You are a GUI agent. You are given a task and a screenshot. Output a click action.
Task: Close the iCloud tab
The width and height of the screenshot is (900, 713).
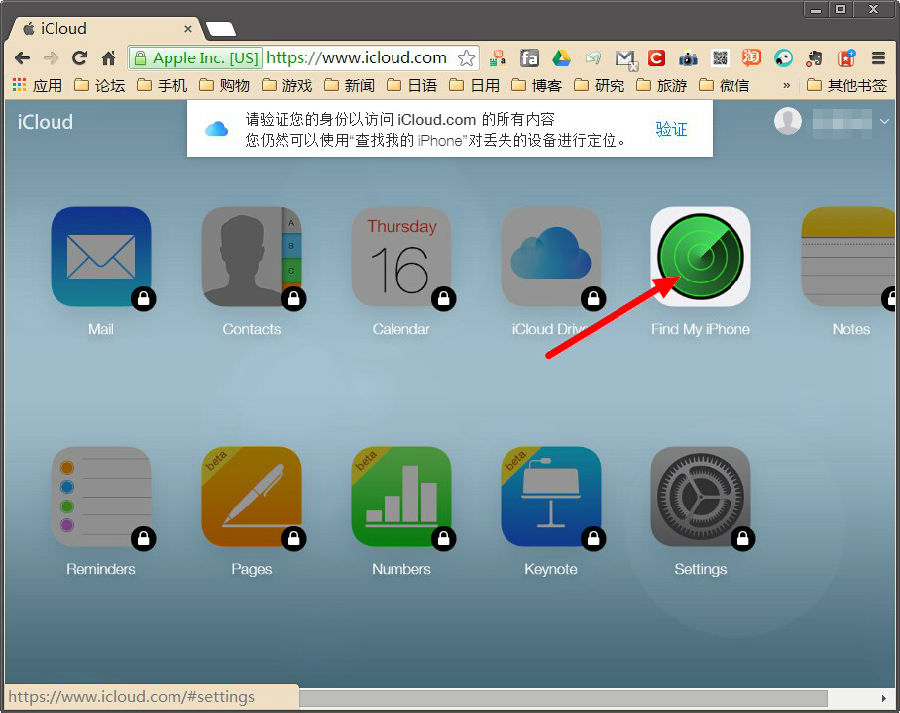click(x=188, y=29)
